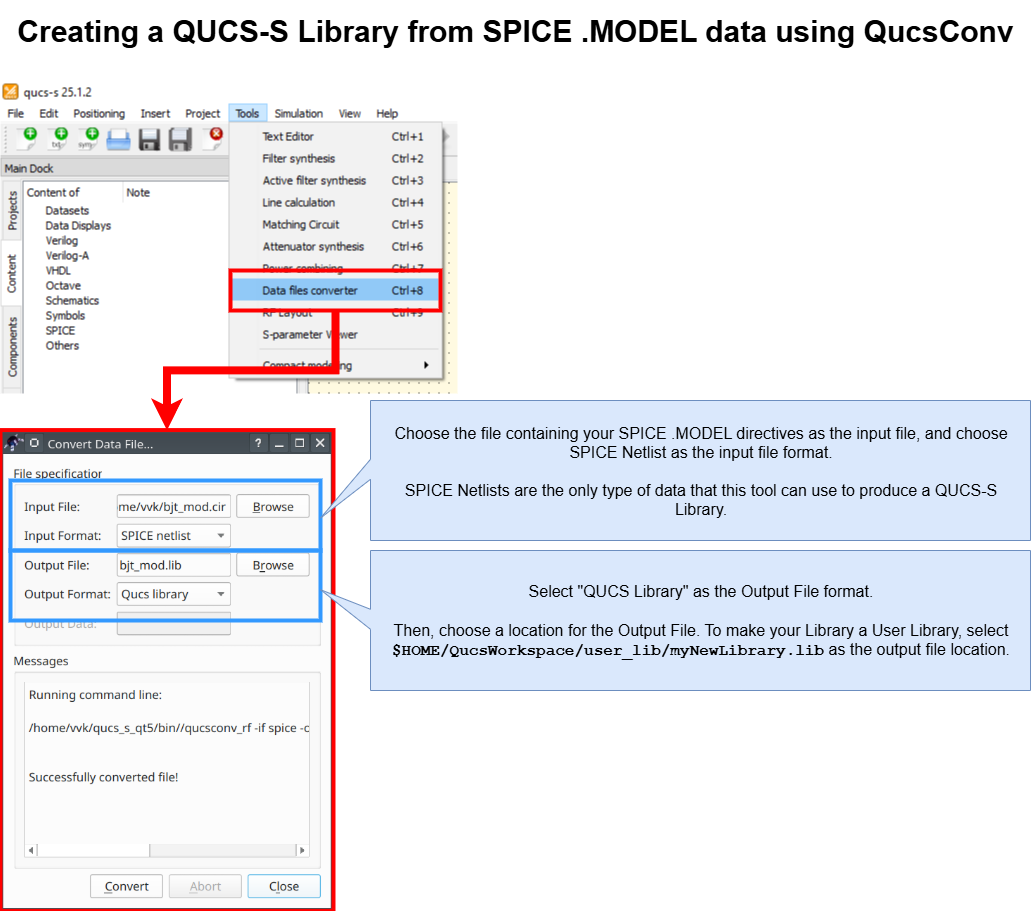The width and height of the screenshot is (1031, 911).
Task: Click the new schematic document icon
Action: click(28, 138)
